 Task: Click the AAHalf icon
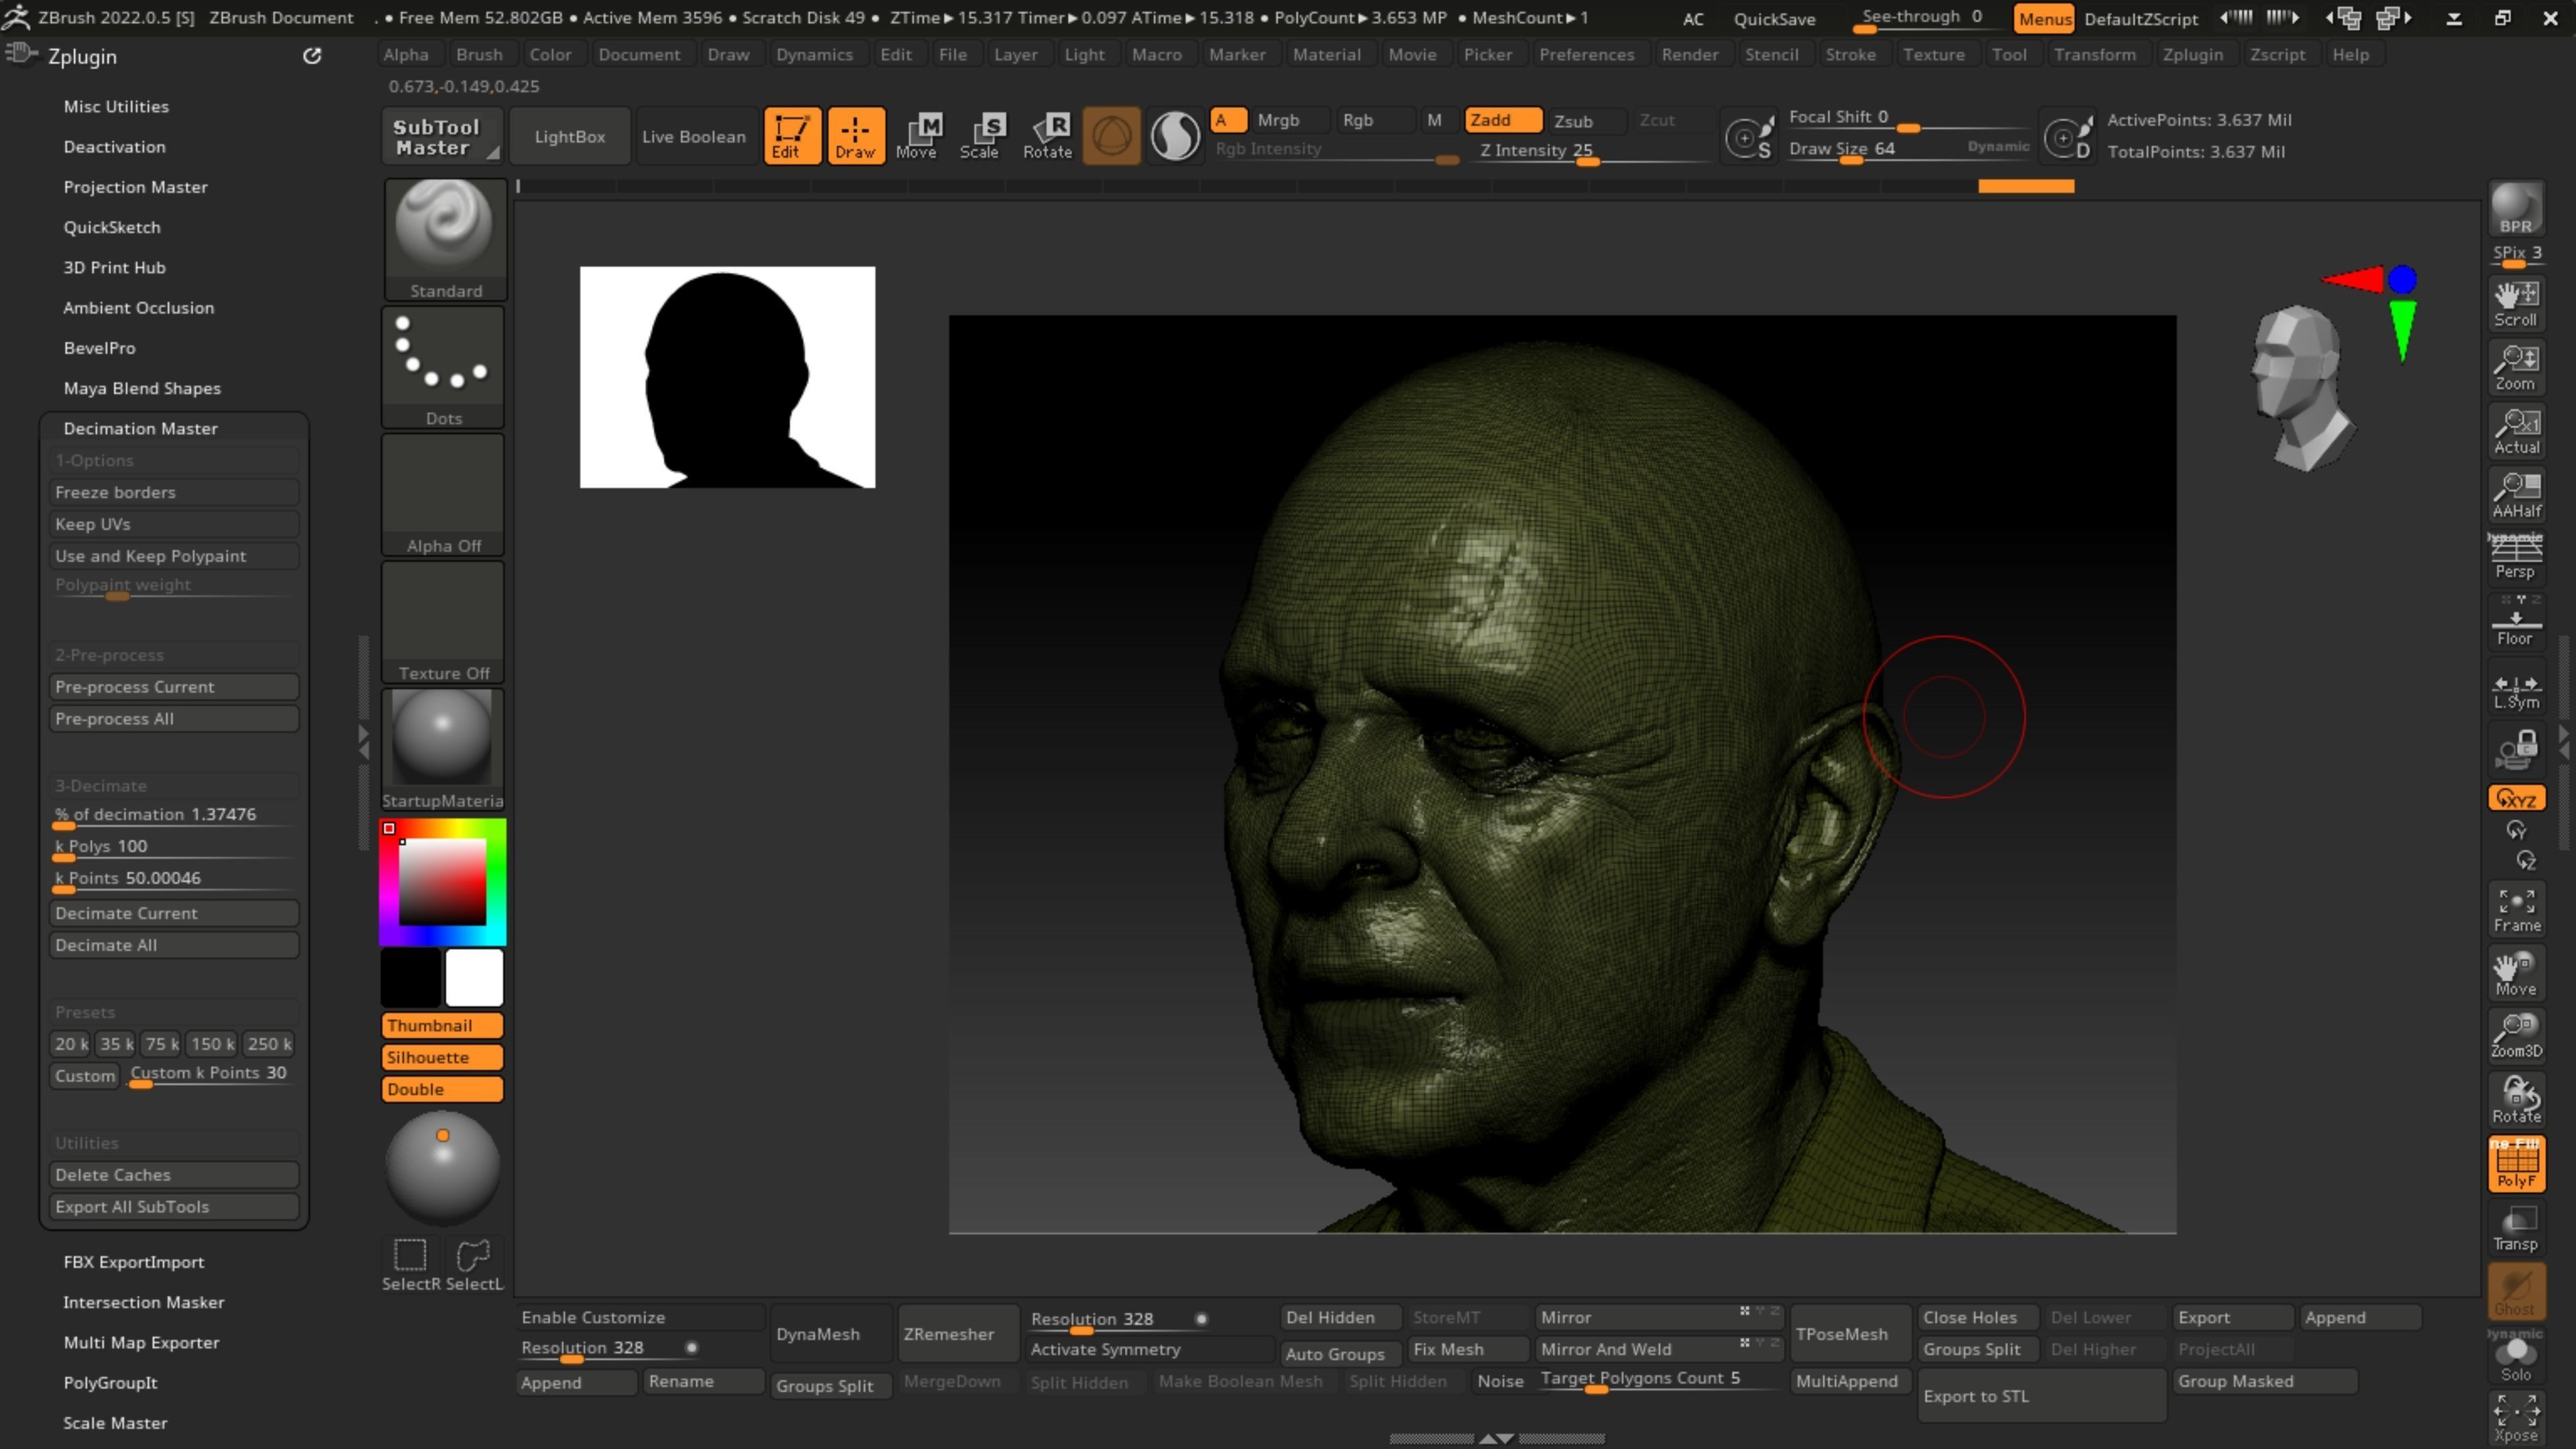(x=2516, y=495)
